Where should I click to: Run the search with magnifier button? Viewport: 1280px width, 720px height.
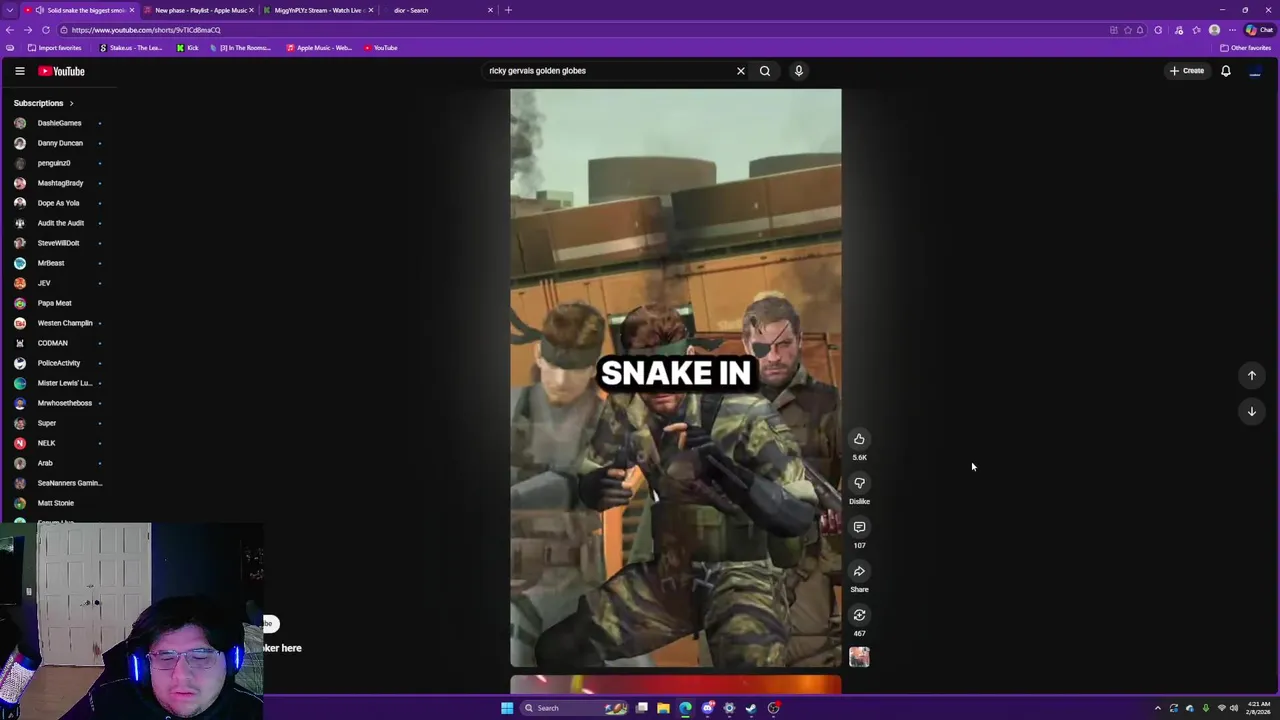(x=765, y=71)
